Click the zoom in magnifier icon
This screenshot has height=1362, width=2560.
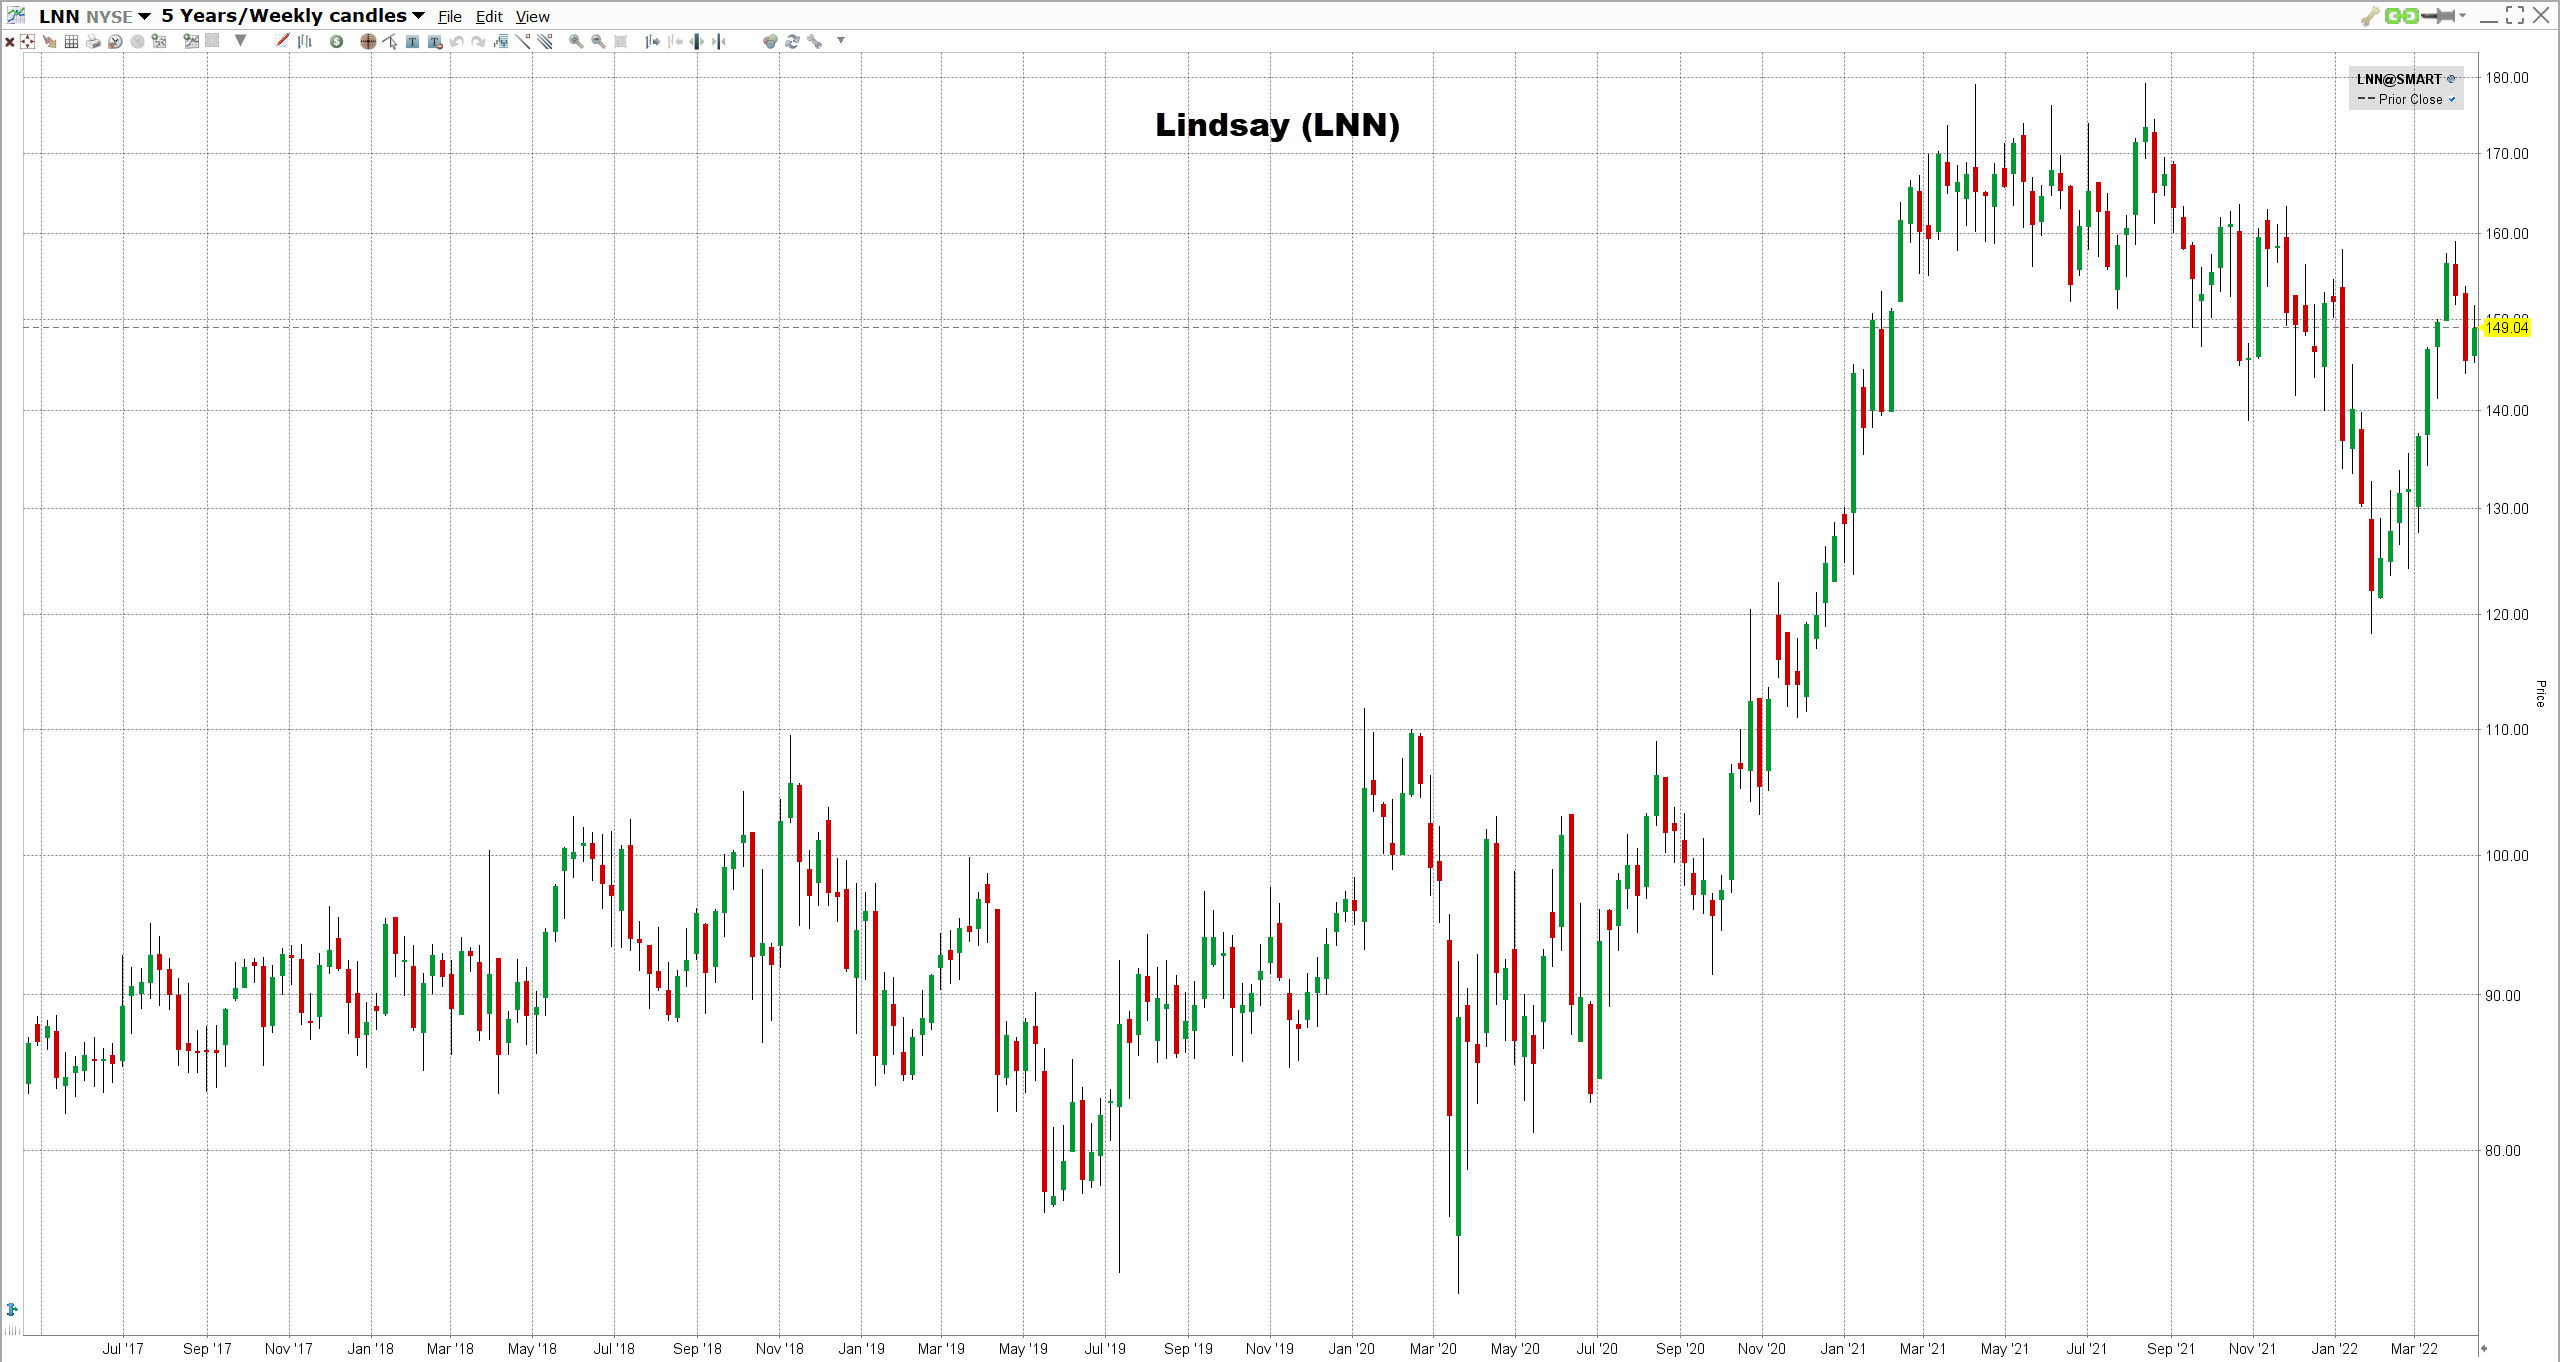click(x=576, y=41)
